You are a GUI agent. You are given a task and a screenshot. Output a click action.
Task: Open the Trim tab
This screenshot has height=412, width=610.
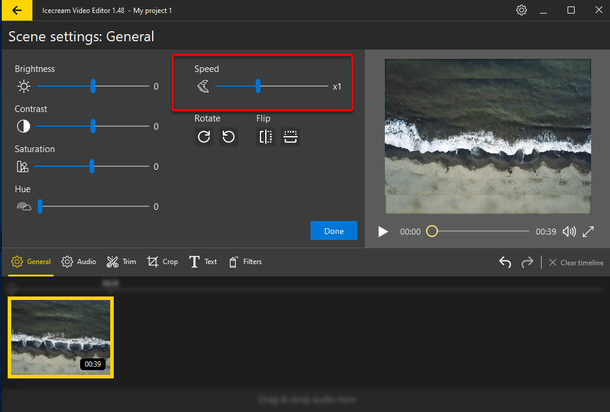tap(121, 262)
